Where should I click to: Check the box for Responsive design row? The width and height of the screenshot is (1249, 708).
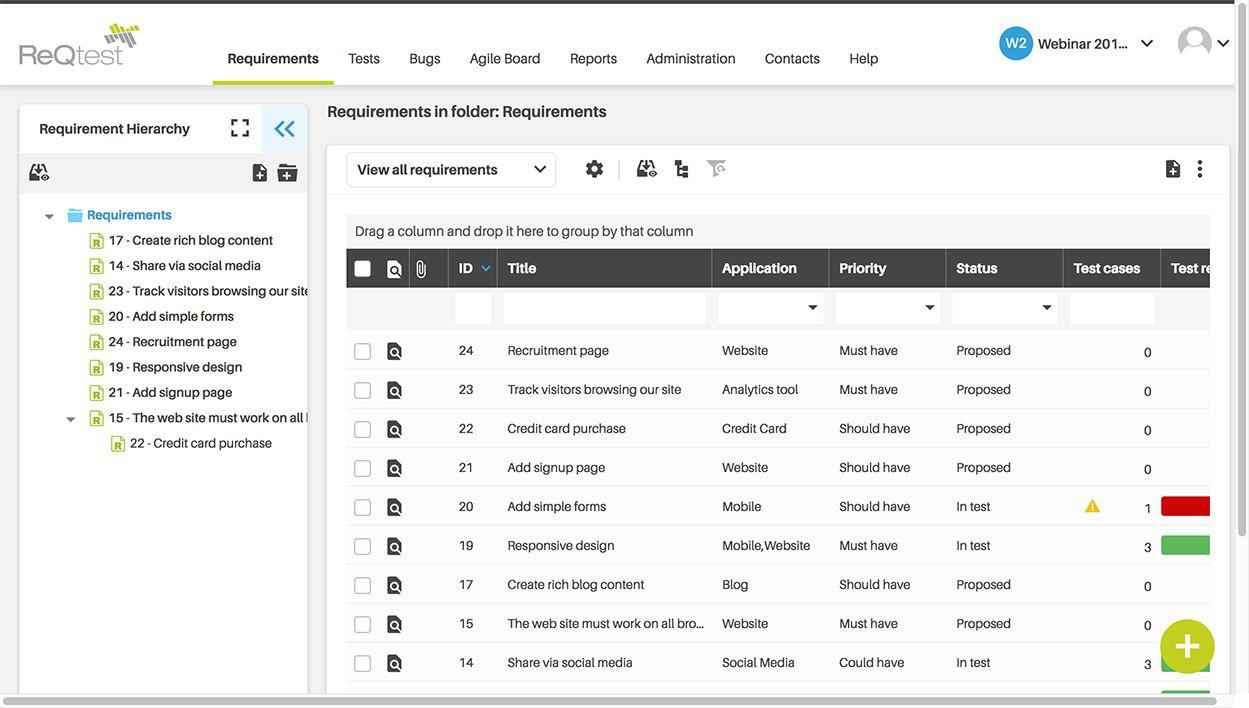coord(363,547)
